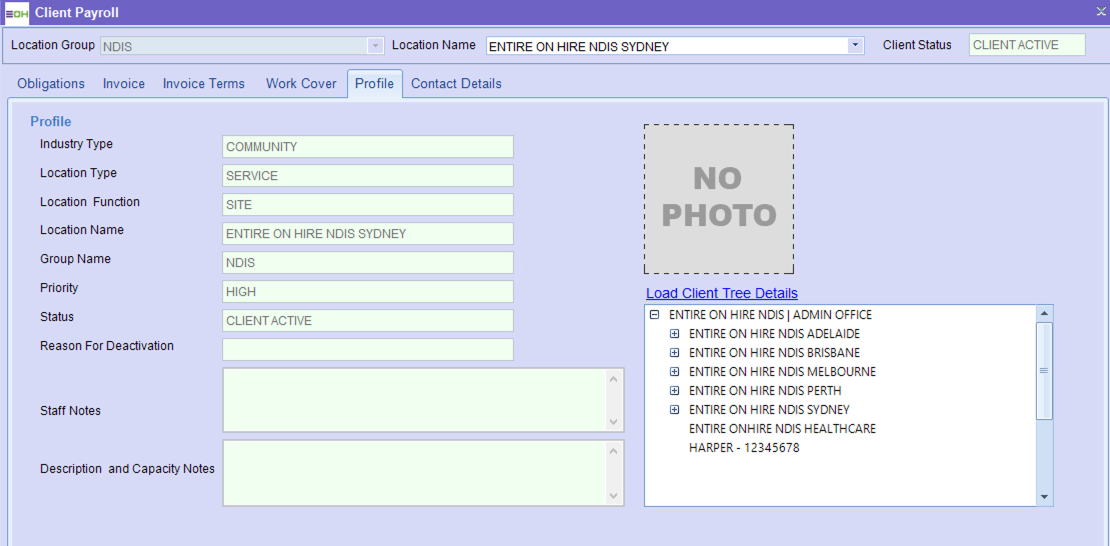
Task: Click the NO PHOTO placeholder image
Action: pos(719,199)
